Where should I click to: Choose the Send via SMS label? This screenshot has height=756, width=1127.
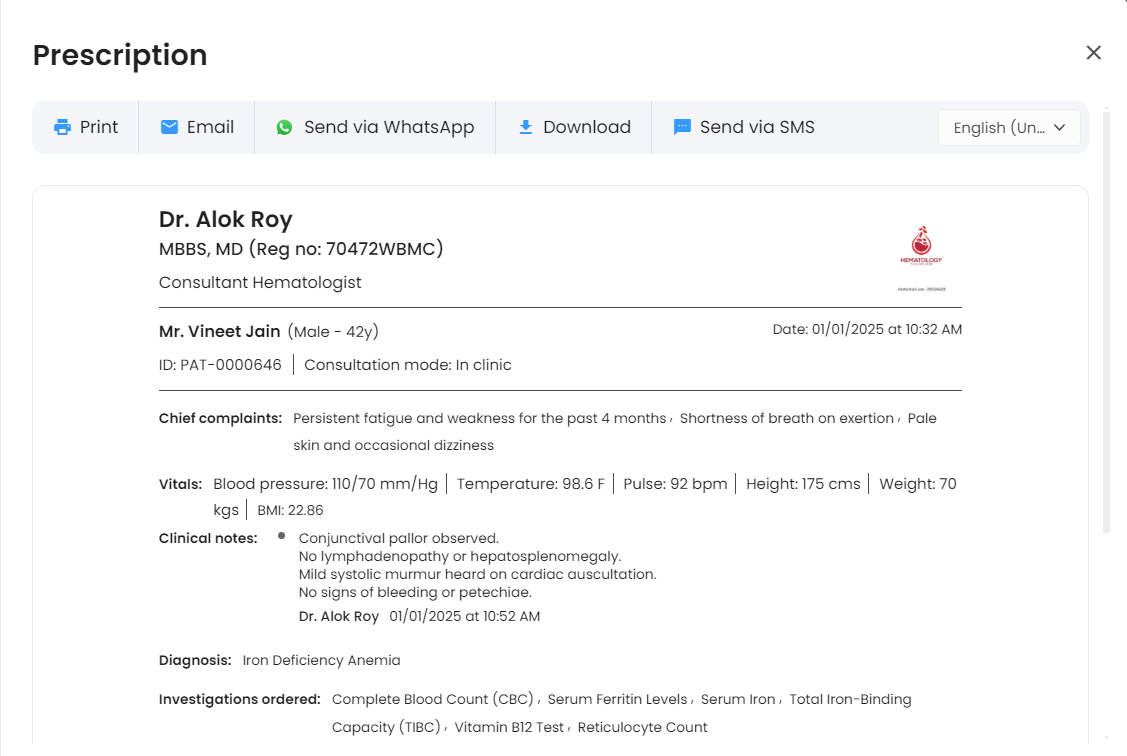757,127
